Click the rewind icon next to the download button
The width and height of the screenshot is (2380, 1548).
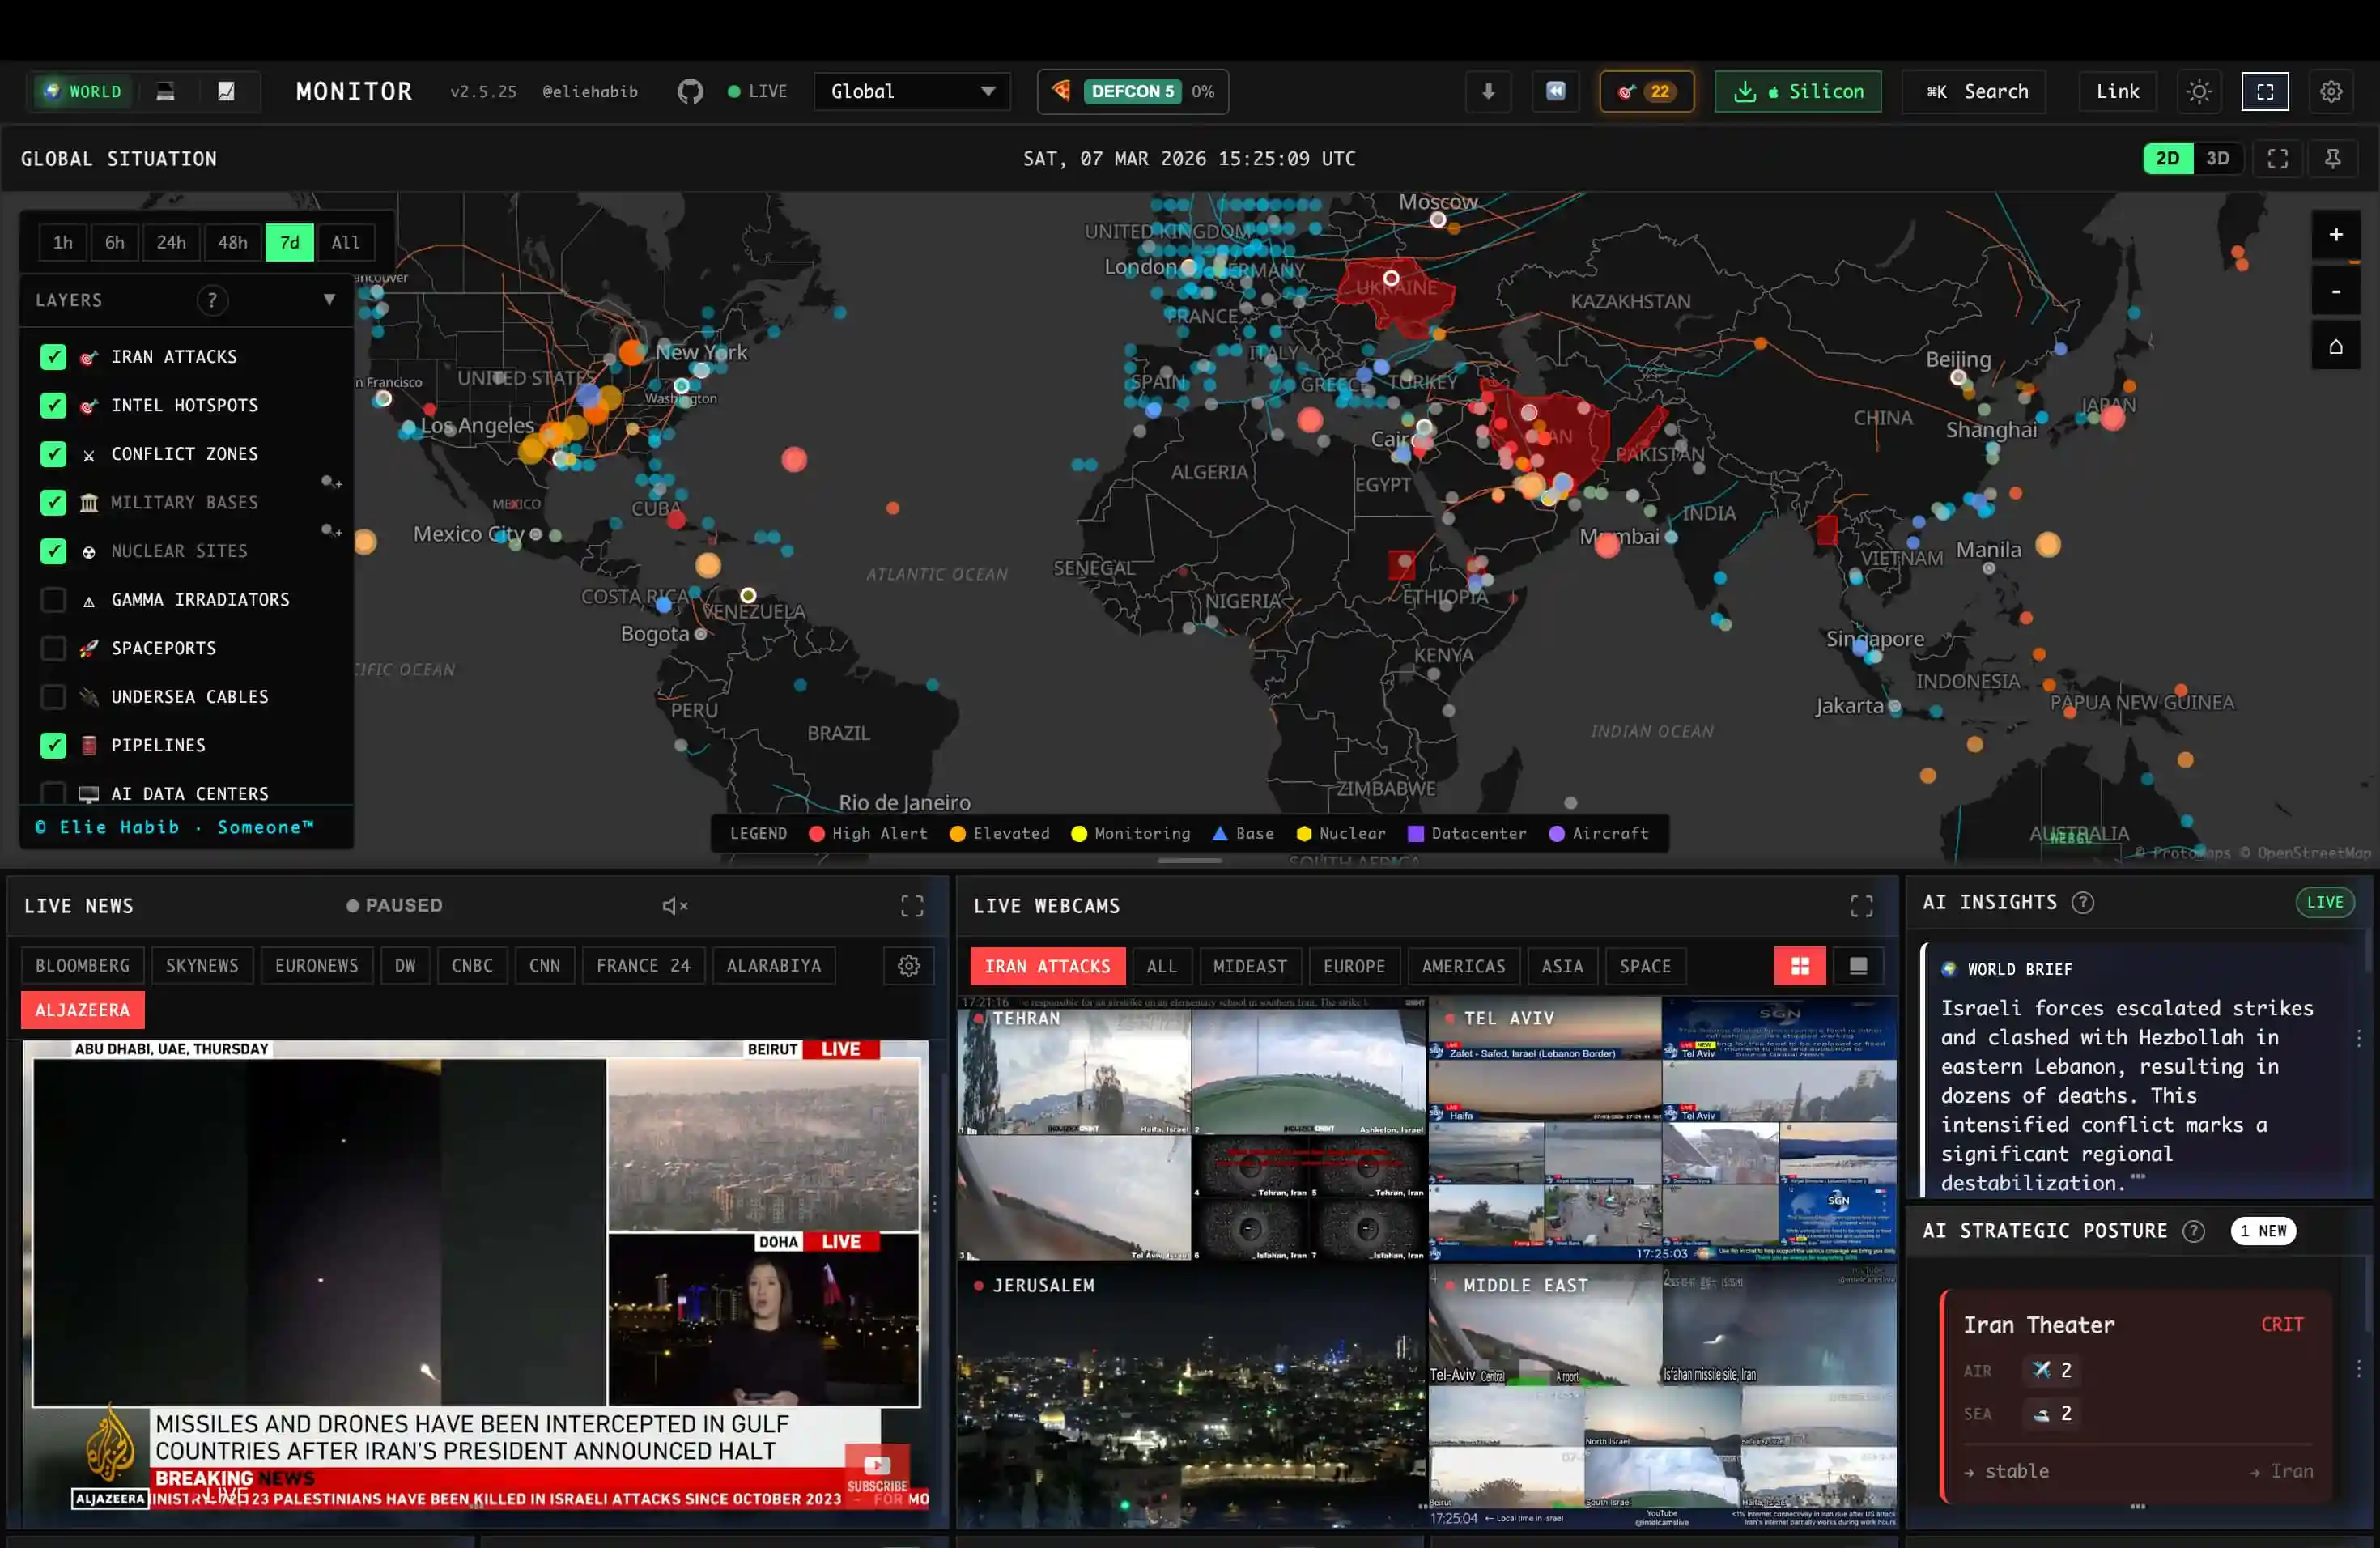tap(1555, 91)
